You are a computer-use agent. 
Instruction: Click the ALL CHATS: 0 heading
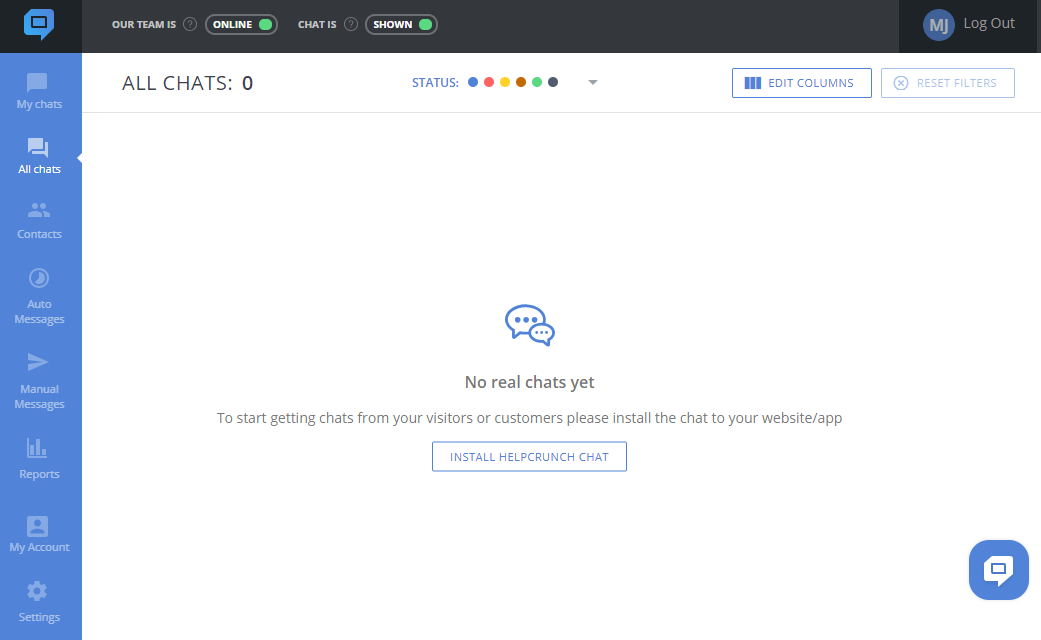[x=188, y=83]
